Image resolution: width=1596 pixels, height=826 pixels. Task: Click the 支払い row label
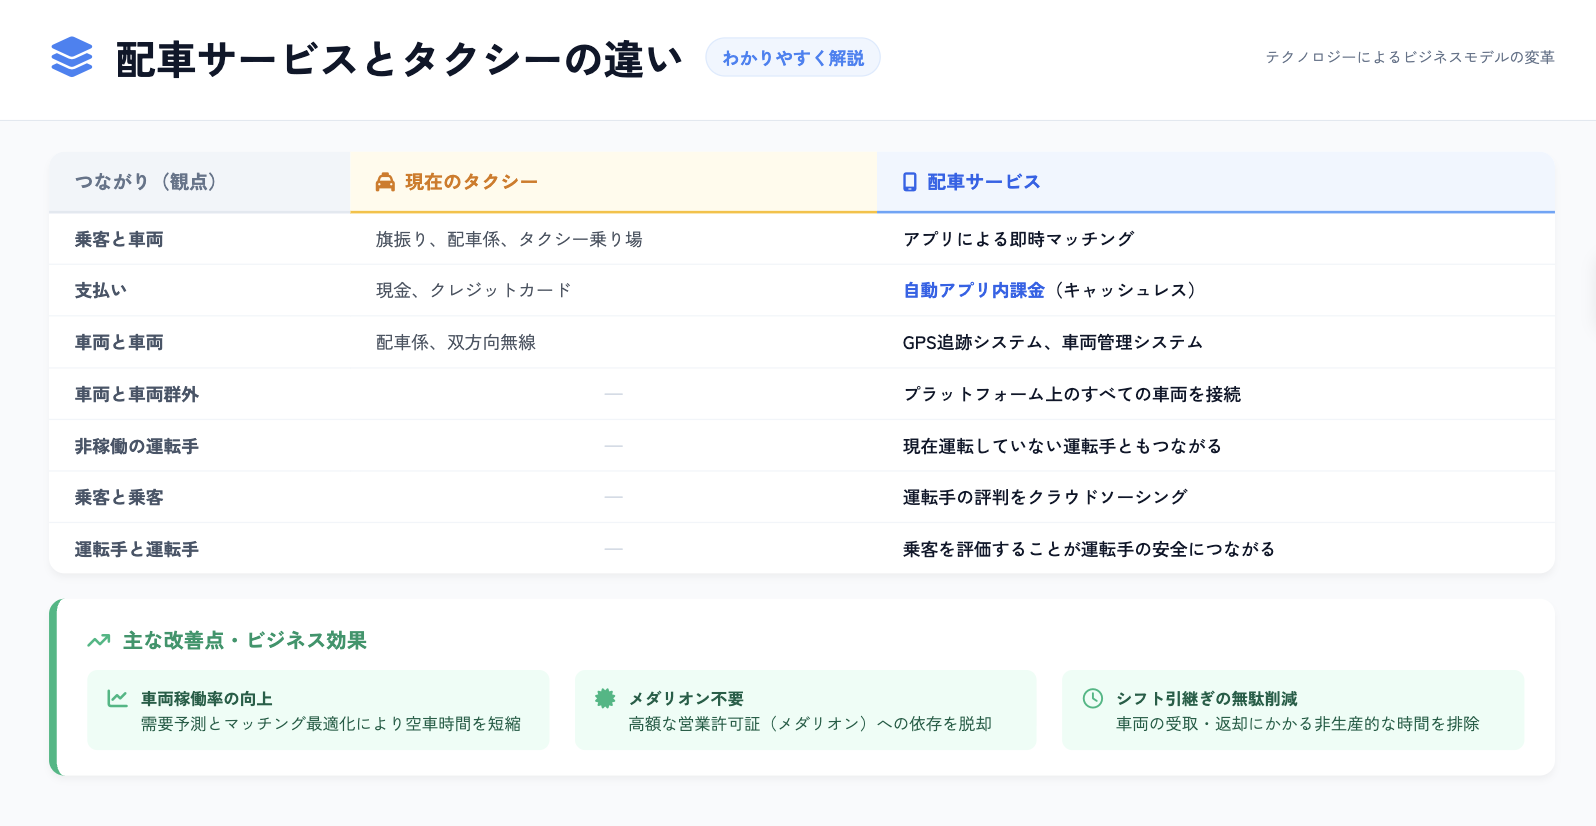click(101, 290)
